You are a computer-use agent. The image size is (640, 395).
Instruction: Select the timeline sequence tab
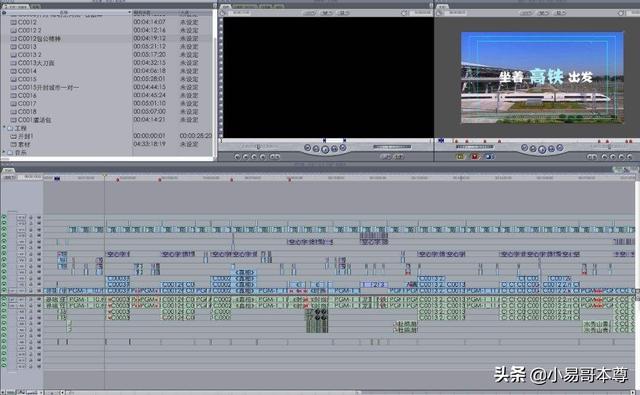[8, 169]
